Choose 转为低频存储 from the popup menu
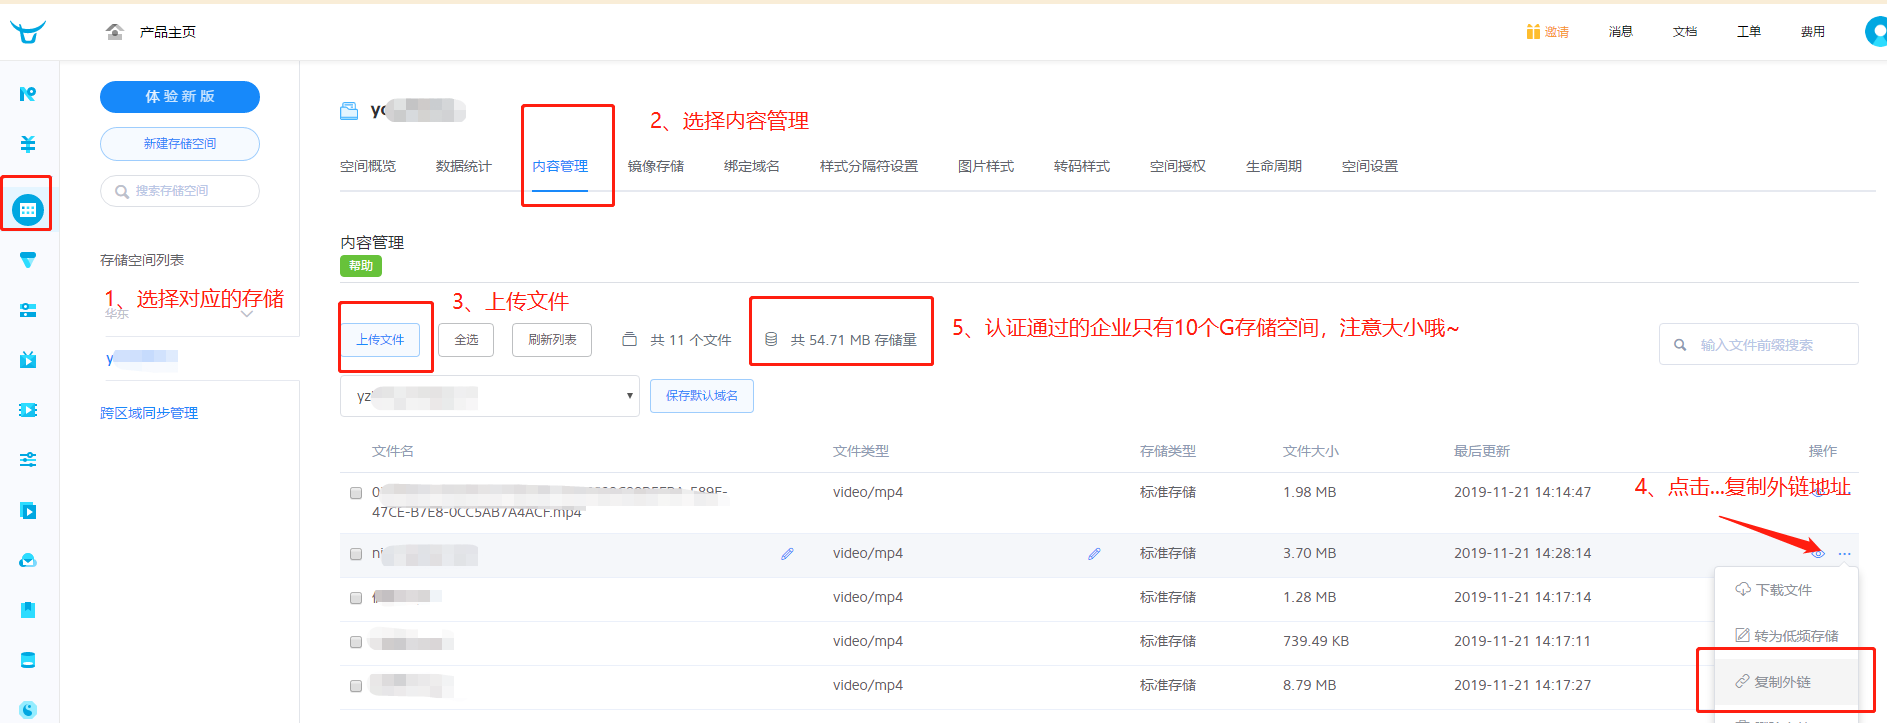 1786,636
